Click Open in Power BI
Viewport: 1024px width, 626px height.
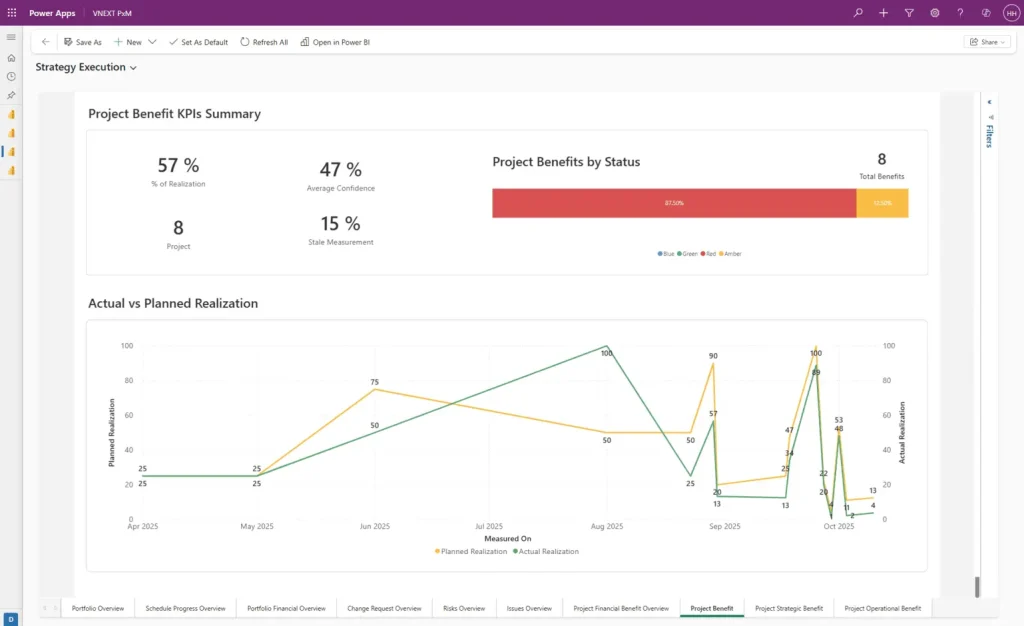coord(335,42)
